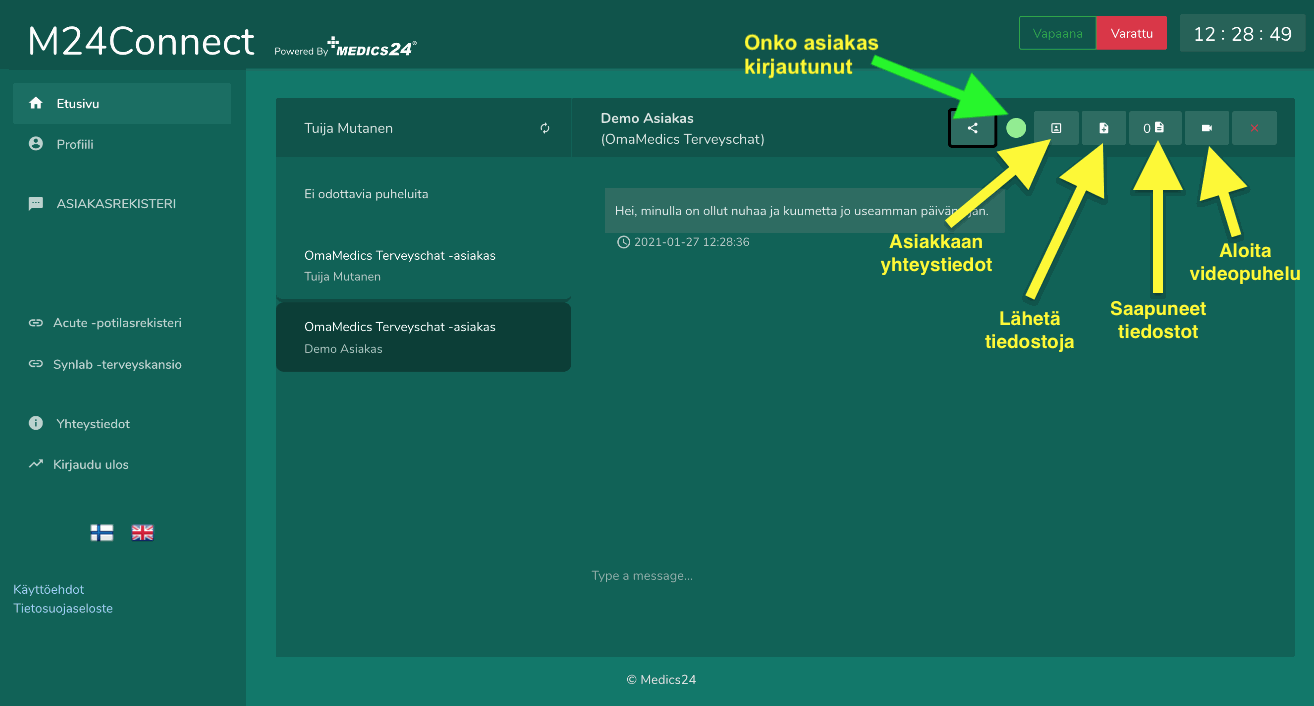
Task: Close the chat with red X
Action: 1254,128
